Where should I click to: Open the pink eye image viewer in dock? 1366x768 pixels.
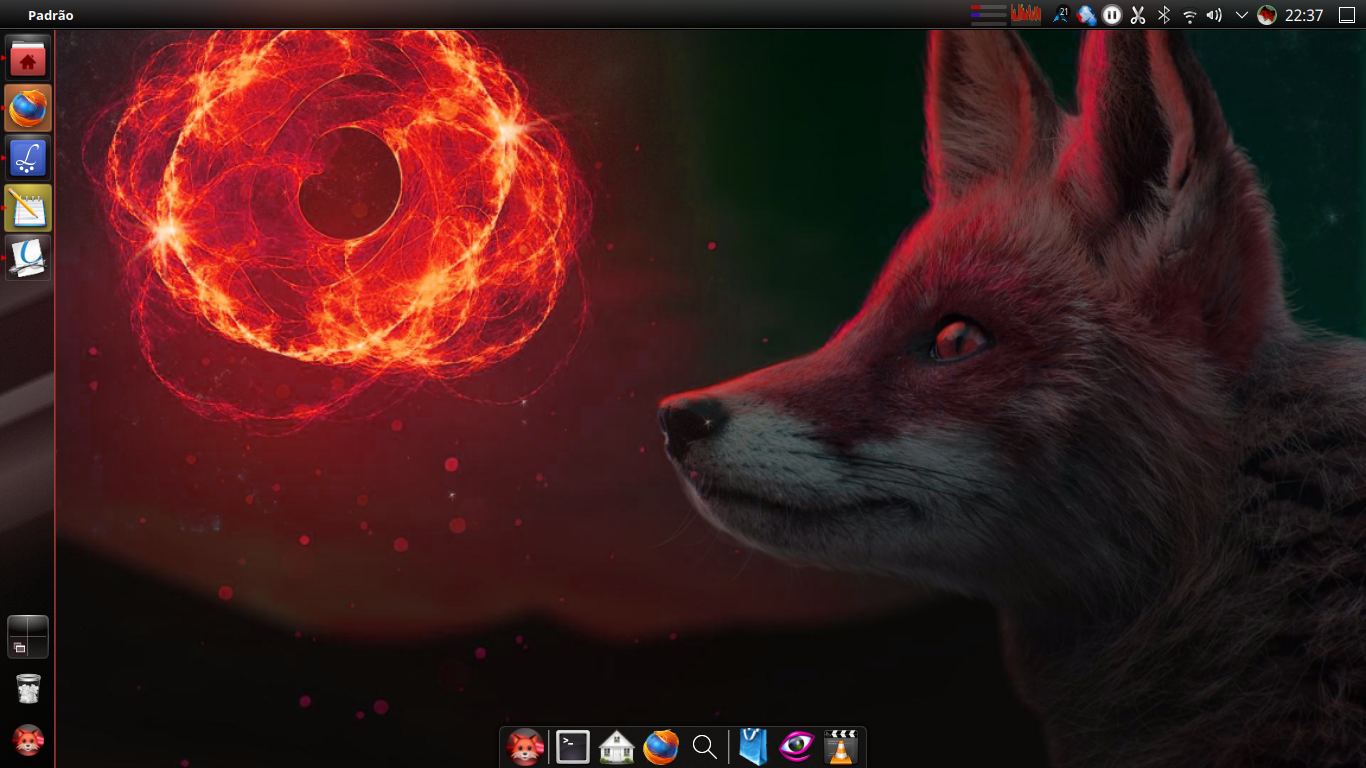797,747
